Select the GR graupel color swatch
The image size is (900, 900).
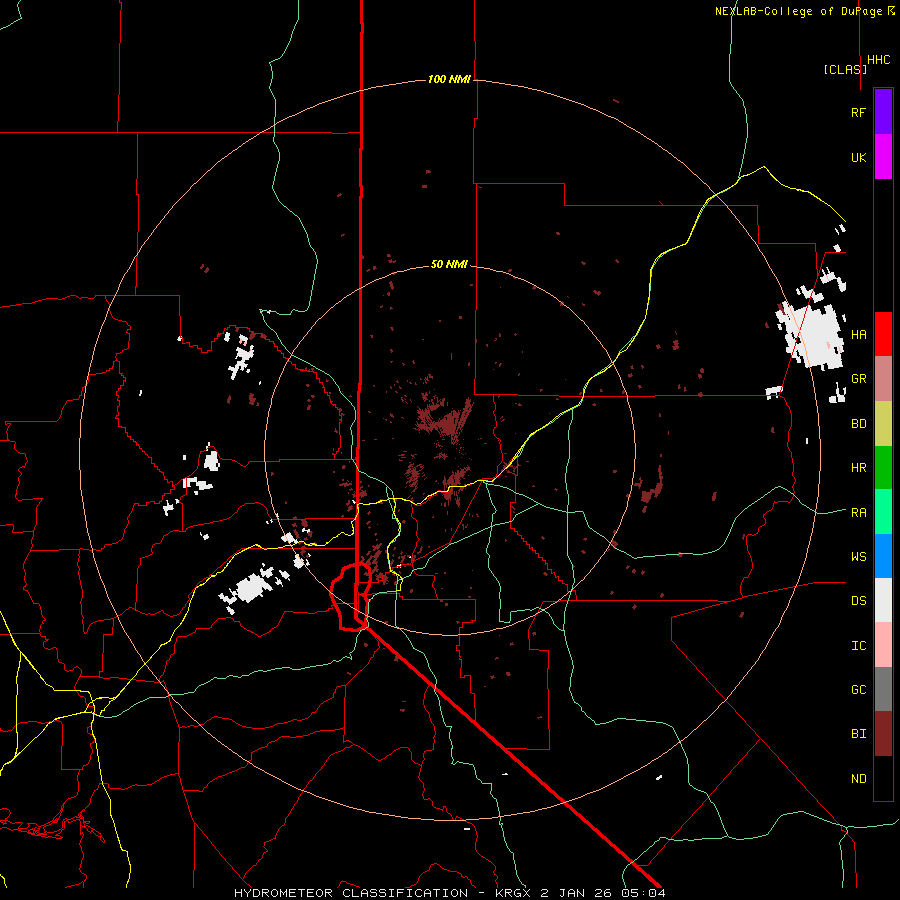click(x=883, y=379)
